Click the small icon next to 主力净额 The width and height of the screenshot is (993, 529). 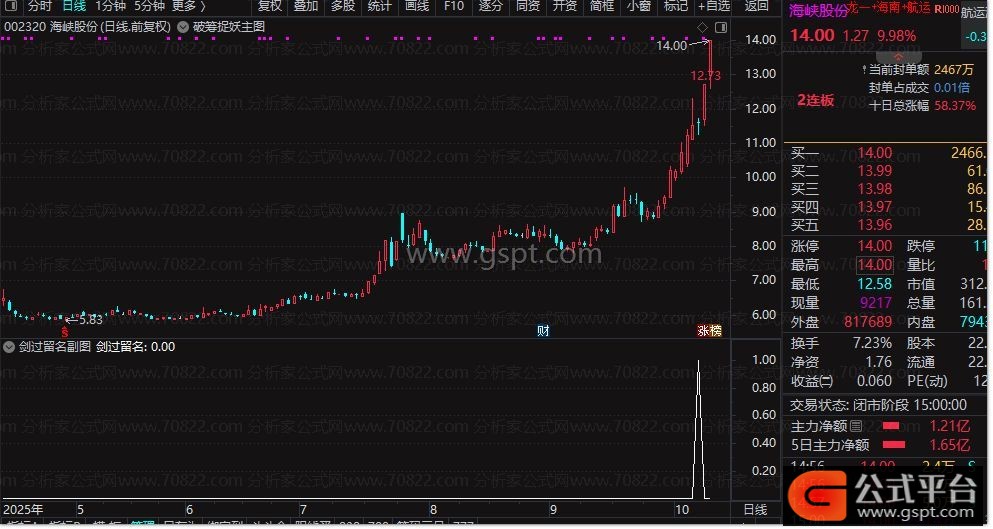point(856,426)
